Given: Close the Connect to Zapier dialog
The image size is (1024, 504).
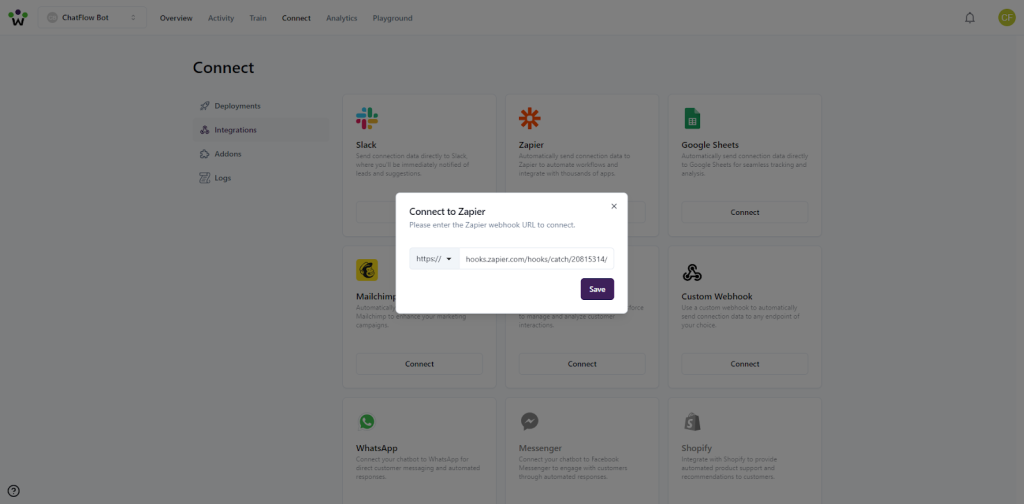Looking at the screenshot, I should point(614,206).
